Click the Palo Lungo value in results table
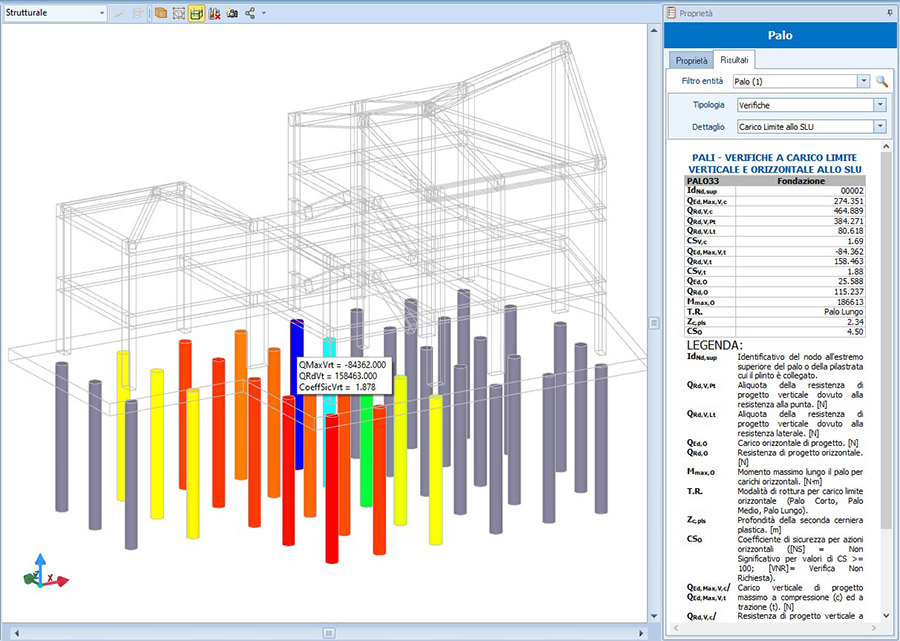The width and height of the screenshot is (900, 641). (843, 312)
